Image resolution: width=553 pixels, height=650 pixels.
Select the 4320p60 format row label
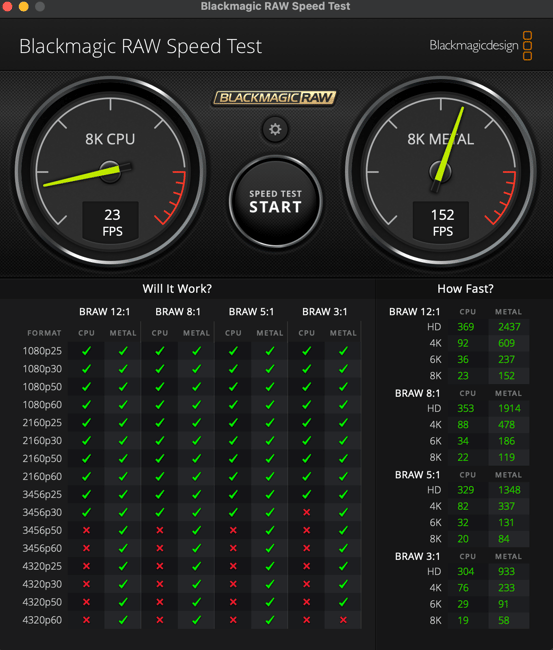[42, 620]
